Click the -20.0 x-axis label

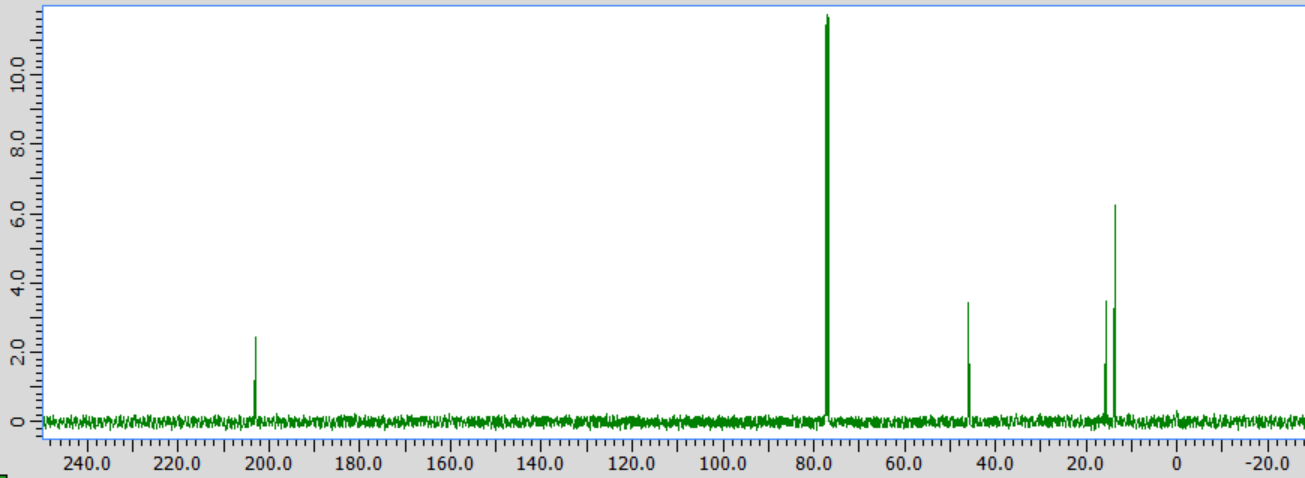click(x=1267, y=464)
